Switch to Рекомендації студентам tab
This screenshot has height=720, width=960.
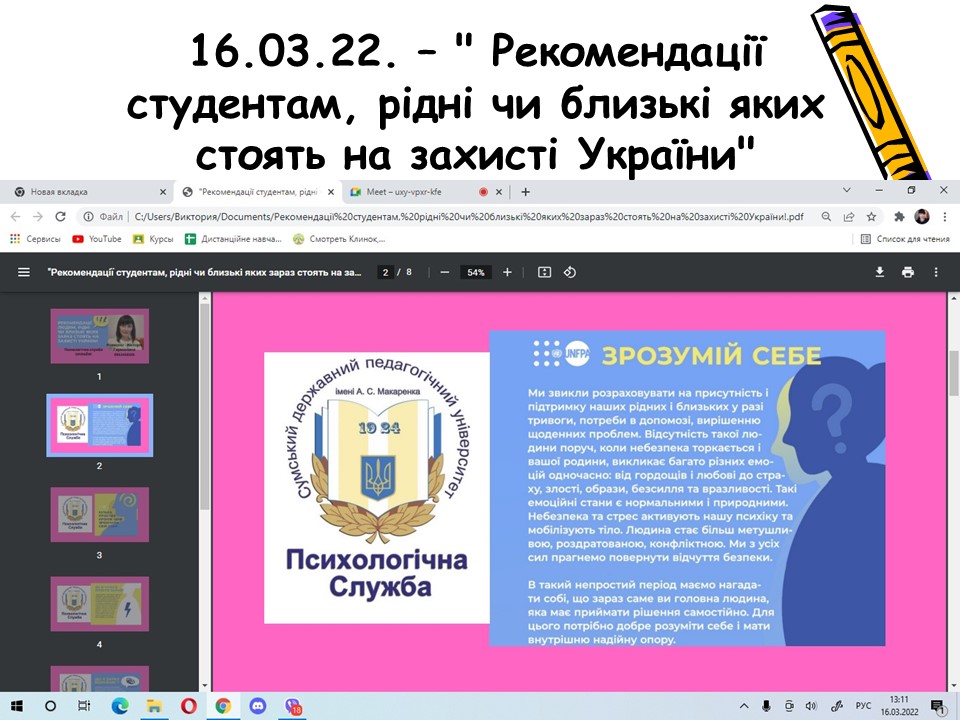(257, 192)
